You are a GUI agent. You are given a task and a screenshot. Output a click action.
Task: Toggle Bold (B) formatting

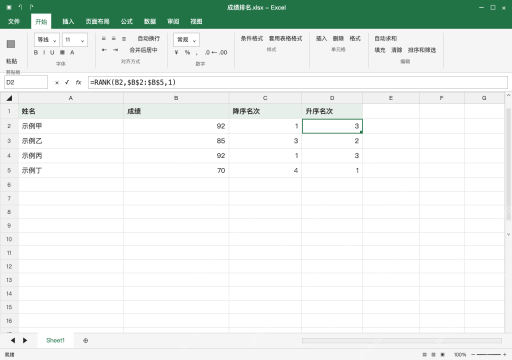pyautogui.click(x=36, y=52)
